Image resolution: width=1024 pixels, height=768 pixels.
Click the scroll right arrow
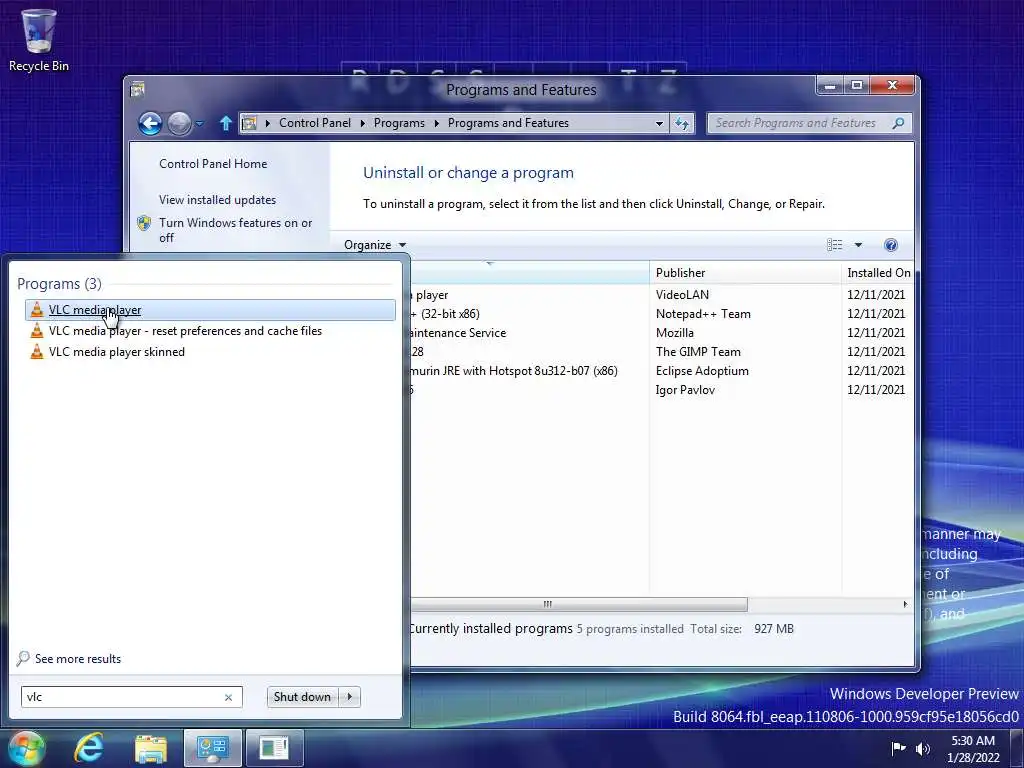click(x=904, y=604)
